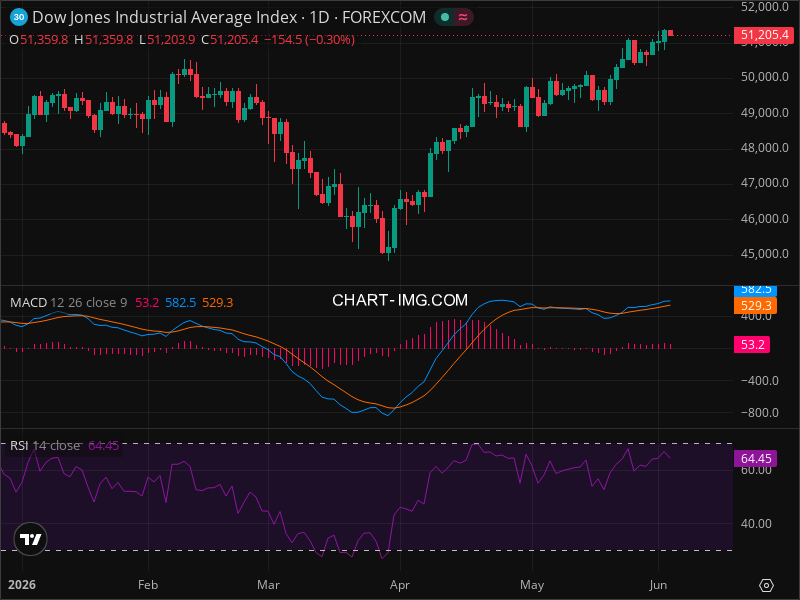This screenshot has width=800, height=600.
Task: Click the 52,000.0 price axis label
Action: point(764,7)
